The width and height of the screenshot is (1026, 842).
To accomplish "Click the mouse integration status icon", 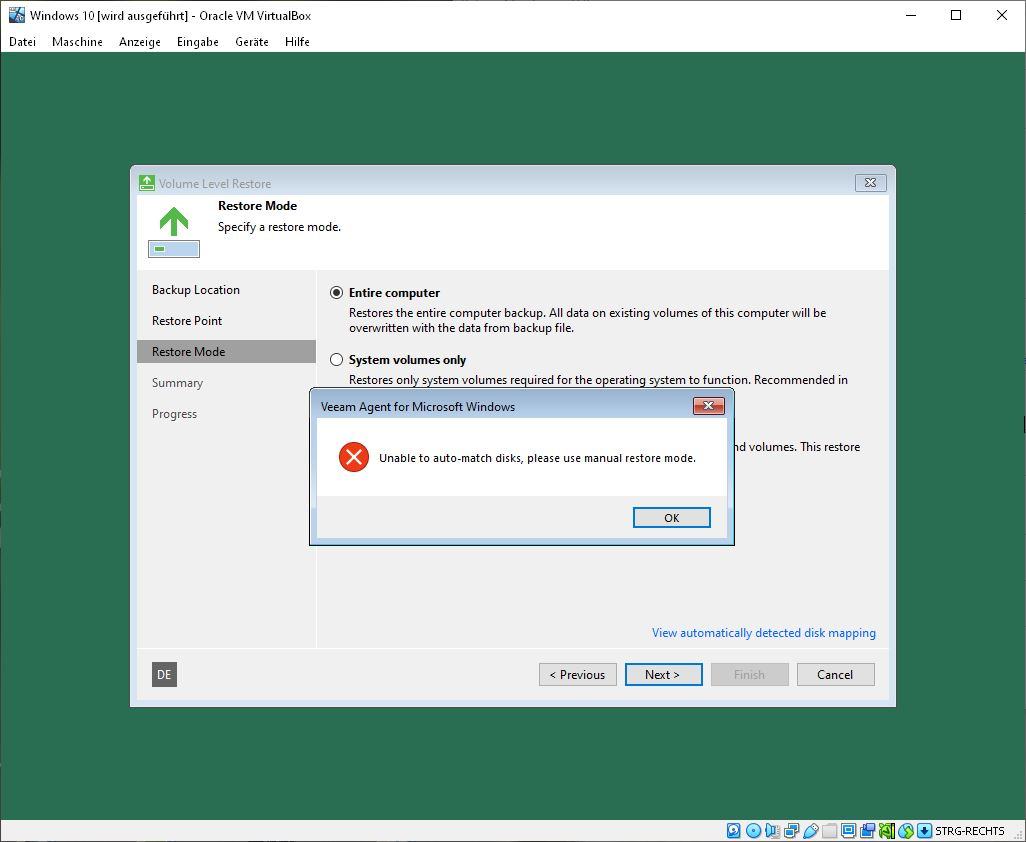I will point(906,831).
